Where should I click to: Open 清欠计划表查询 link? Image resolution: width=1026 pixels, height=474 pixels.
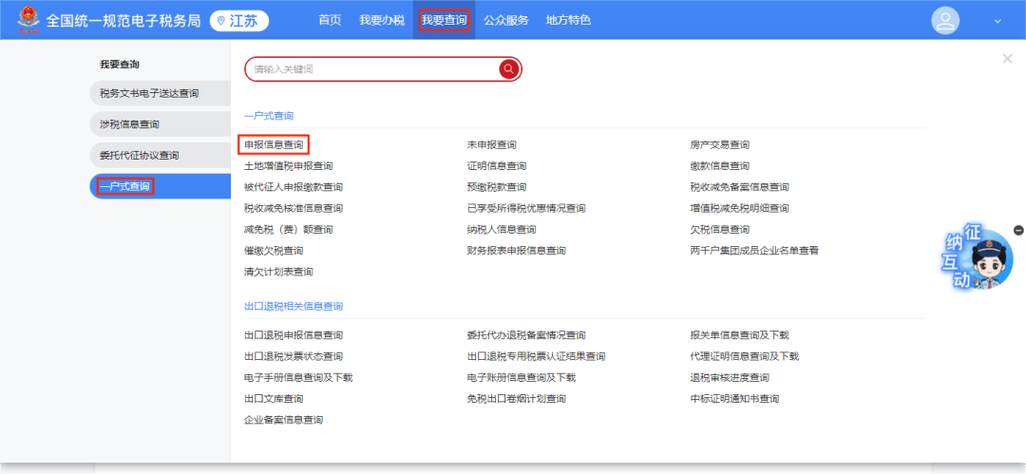coord(279,272)
